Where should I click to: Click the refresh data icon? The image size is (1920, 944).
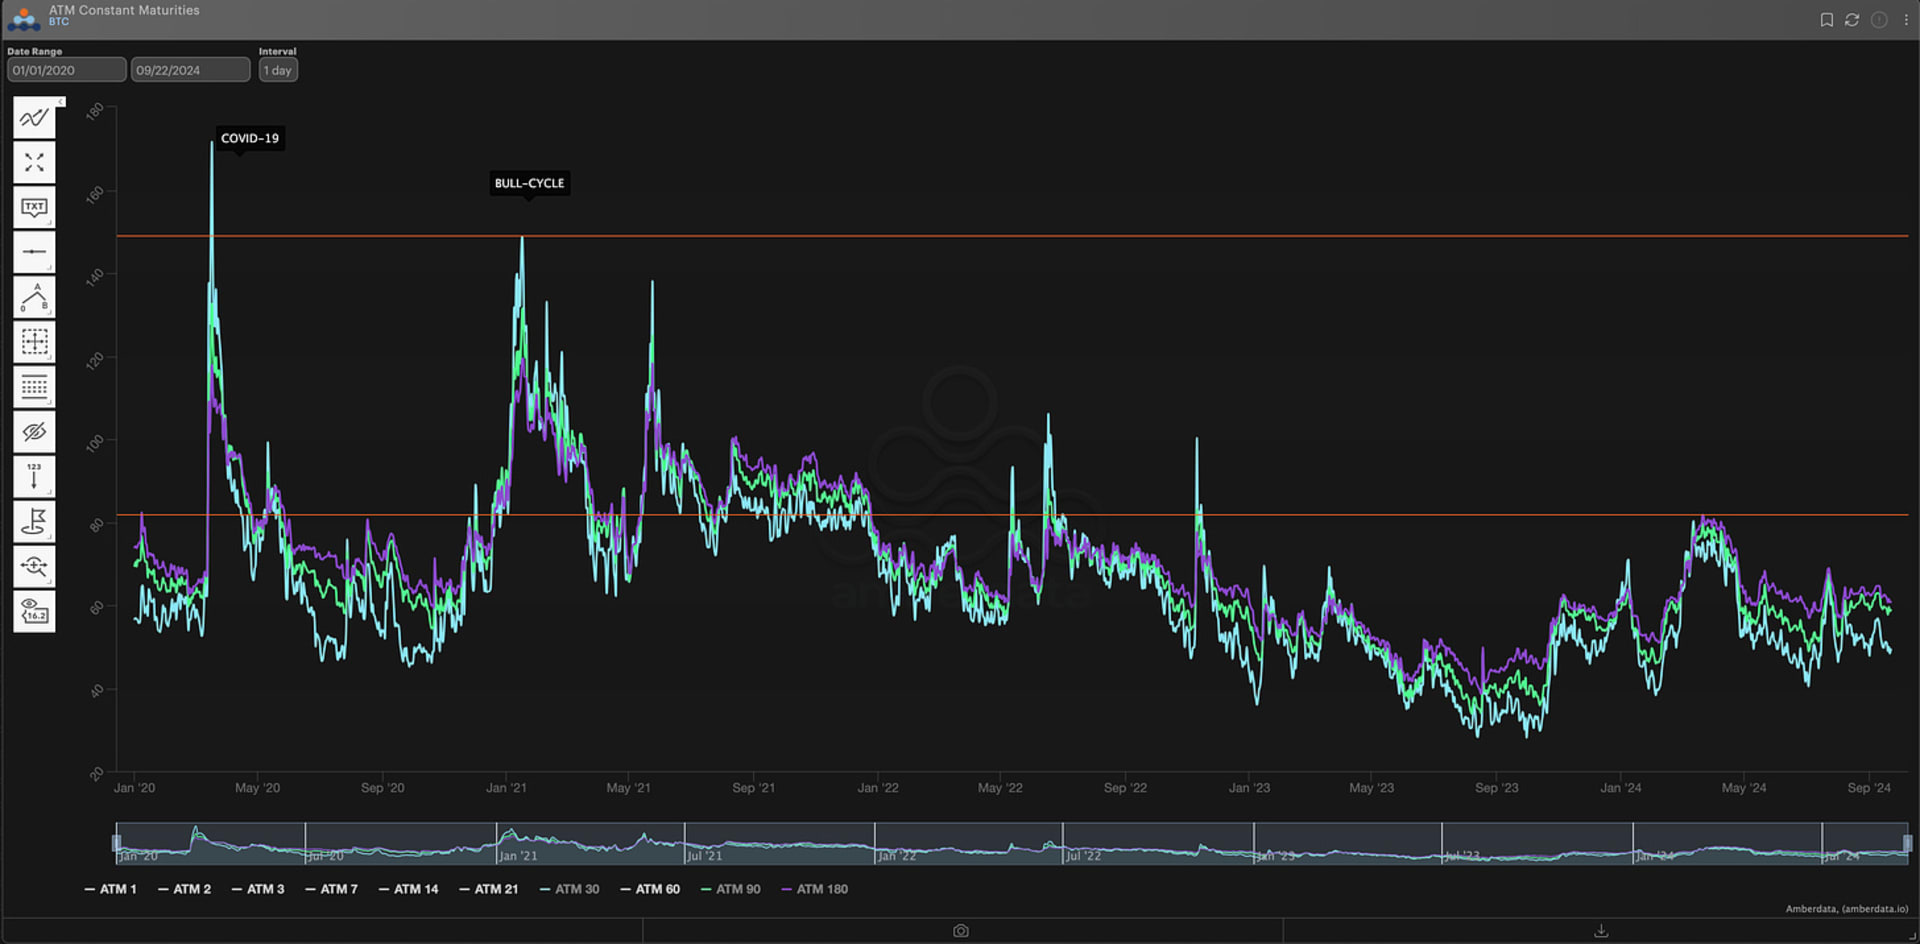pos(1852,20)
